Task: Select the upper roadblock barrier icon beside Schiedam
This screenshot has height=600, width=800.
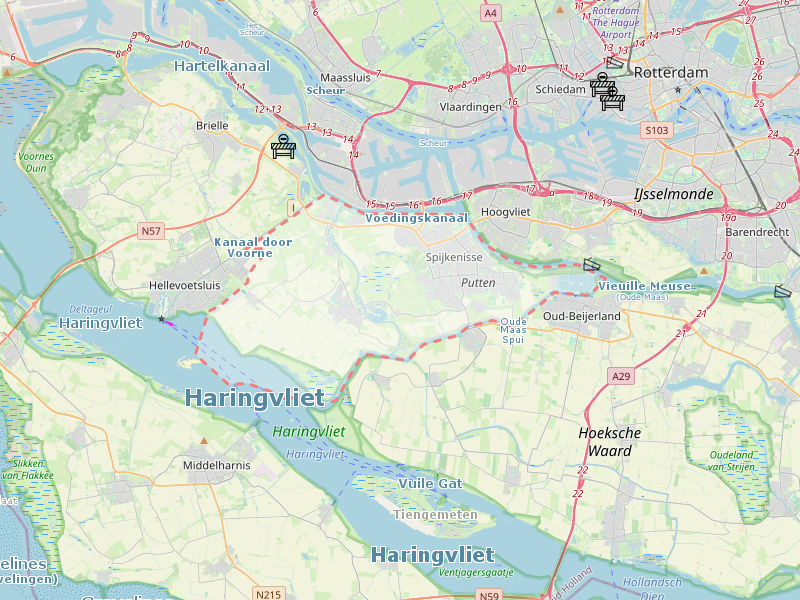Action: [x=603, y=85]
